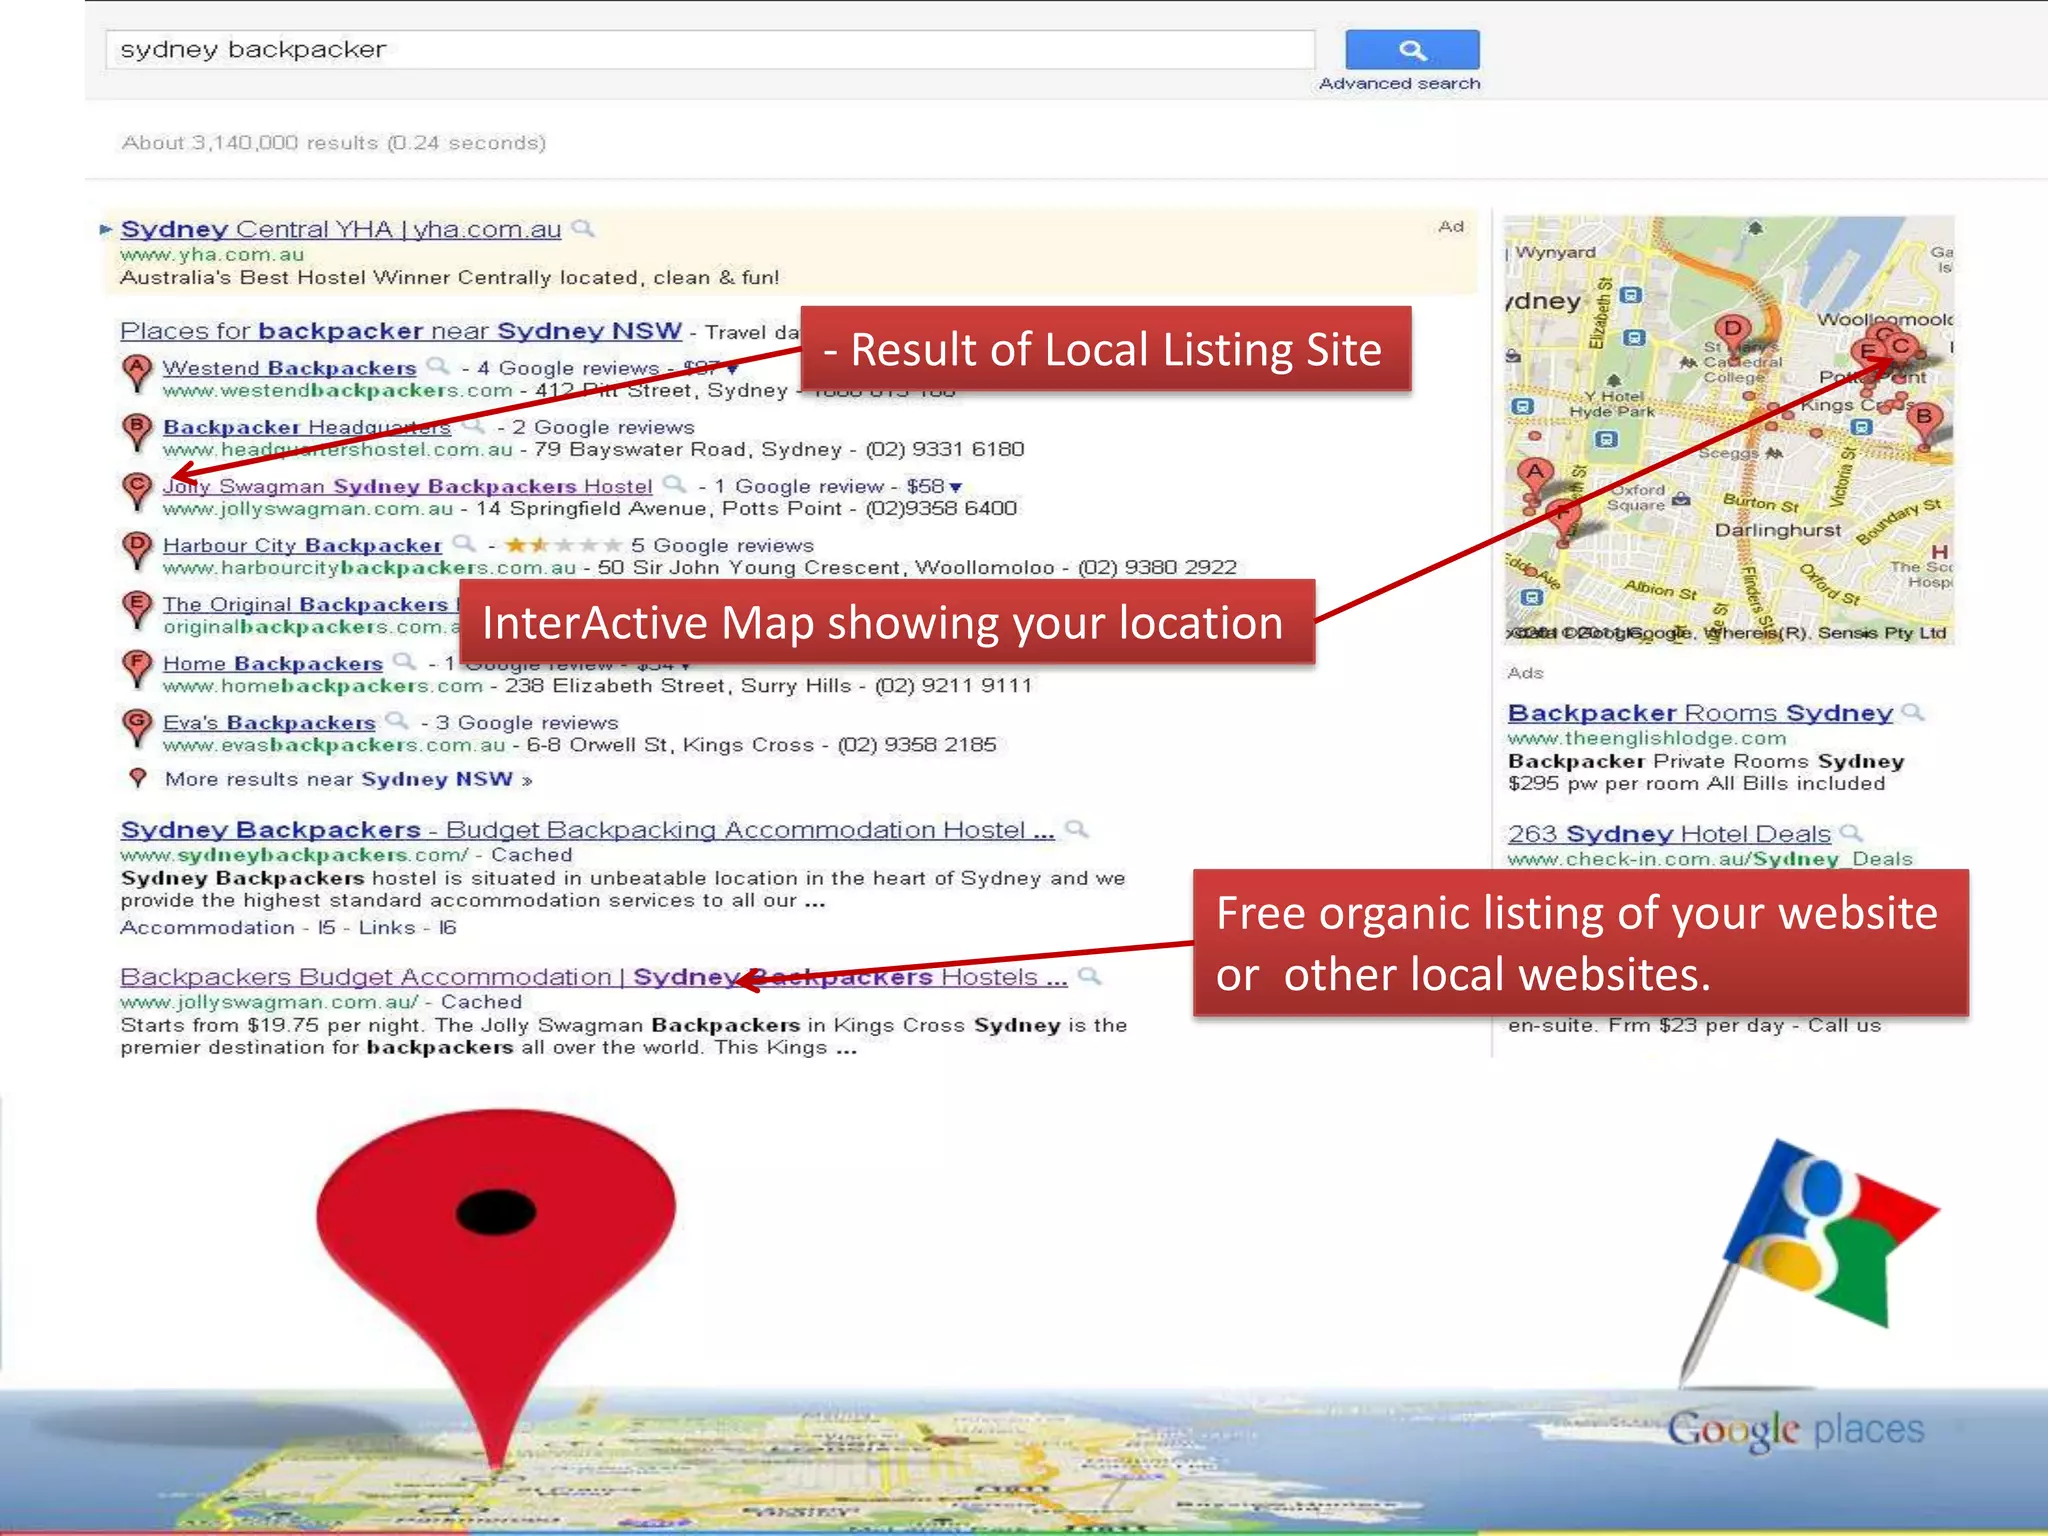This screenshot has height=1536, width=2048.
Task: Click the small pin beside More results
Action: click(138, 778)
